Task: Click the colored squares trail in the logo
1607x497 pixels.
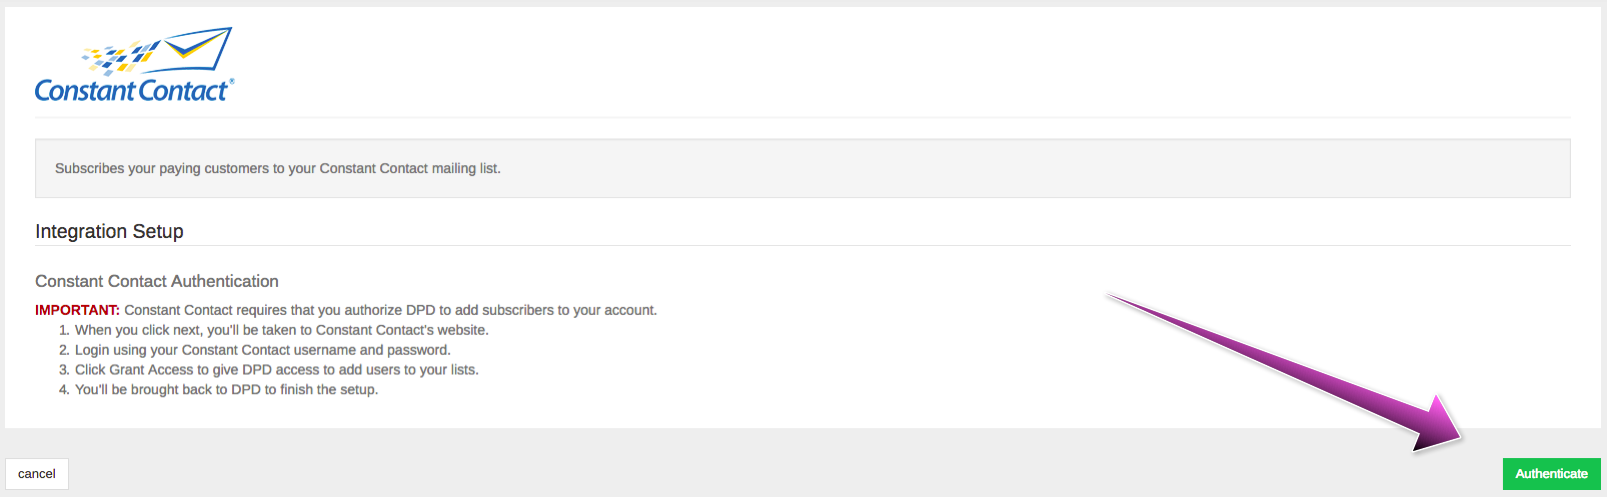Action: pyautogui.click(x=121, y=57)
